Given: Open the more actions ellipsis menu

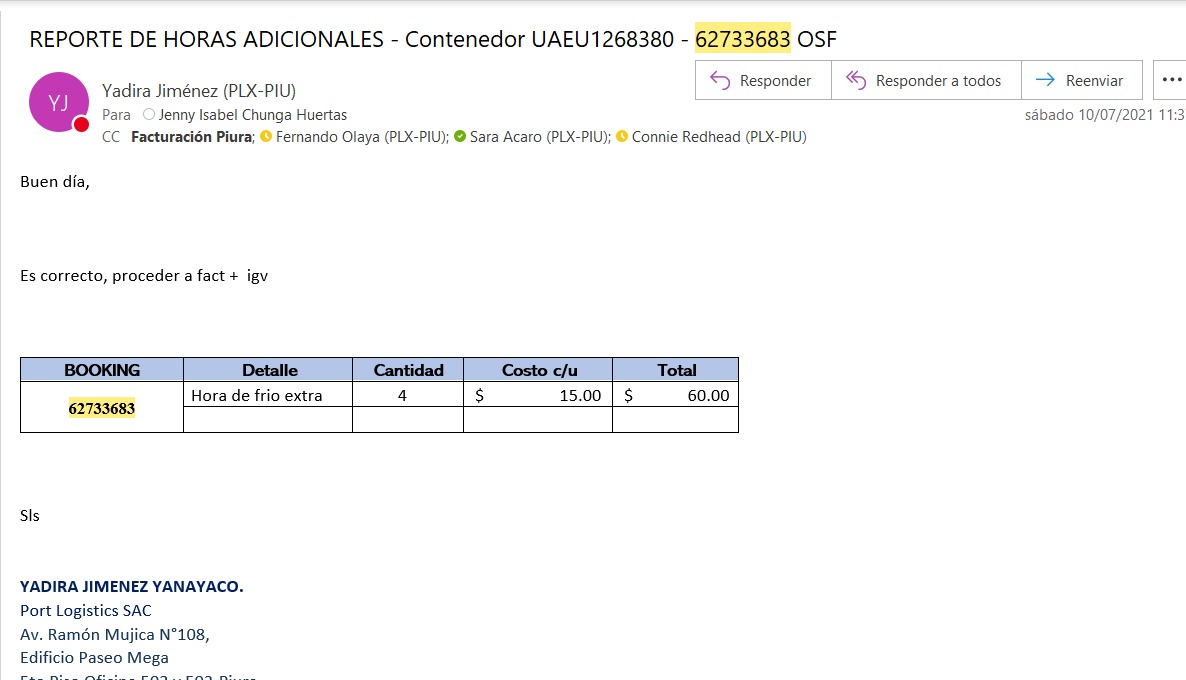Looking at the screenshot, I should pos(1171,80).
